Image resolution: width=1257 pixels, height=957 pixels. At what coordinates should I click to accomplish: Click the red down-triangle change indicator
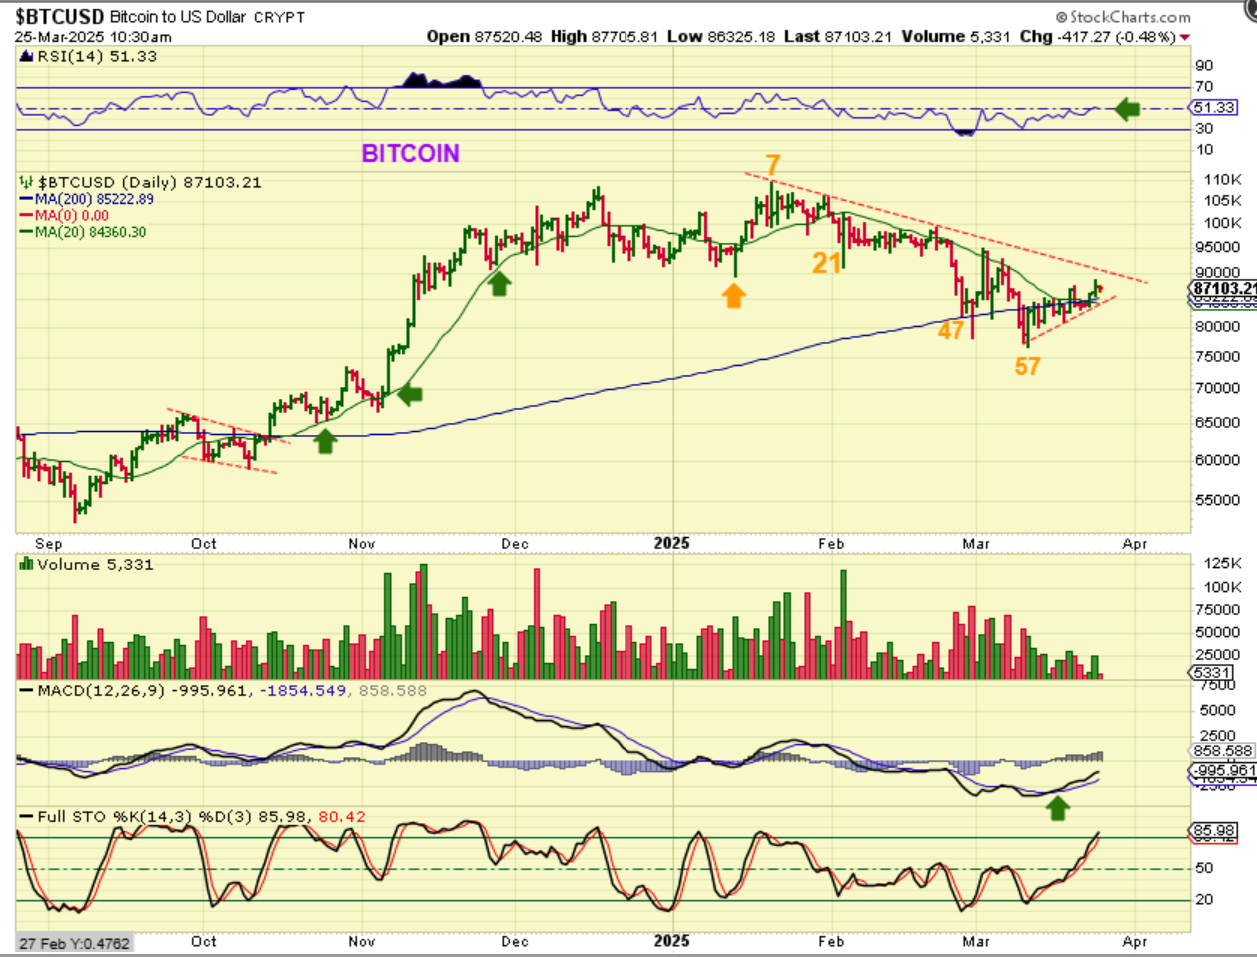[1185, 38]
